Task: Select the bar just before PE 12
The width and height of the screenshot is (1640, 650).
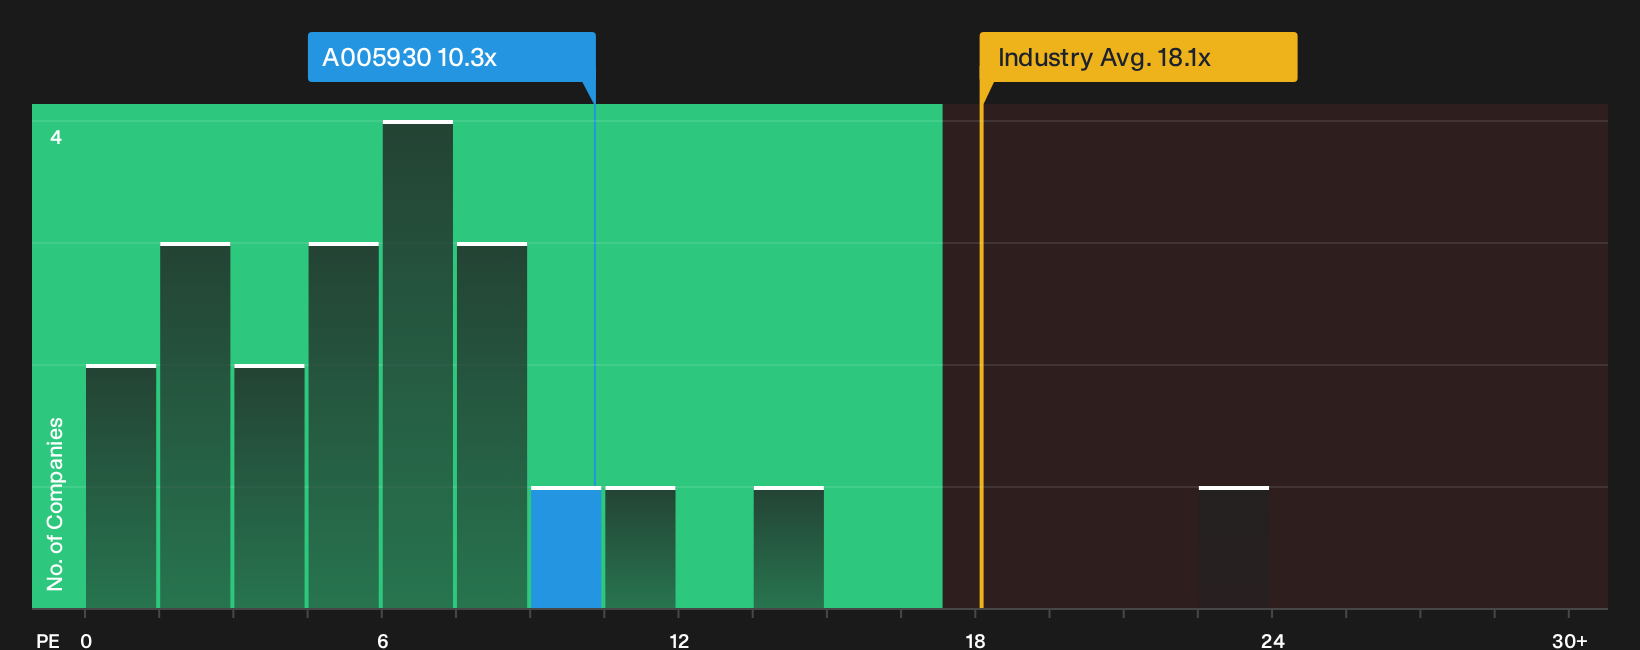Action: coord(640,548)
